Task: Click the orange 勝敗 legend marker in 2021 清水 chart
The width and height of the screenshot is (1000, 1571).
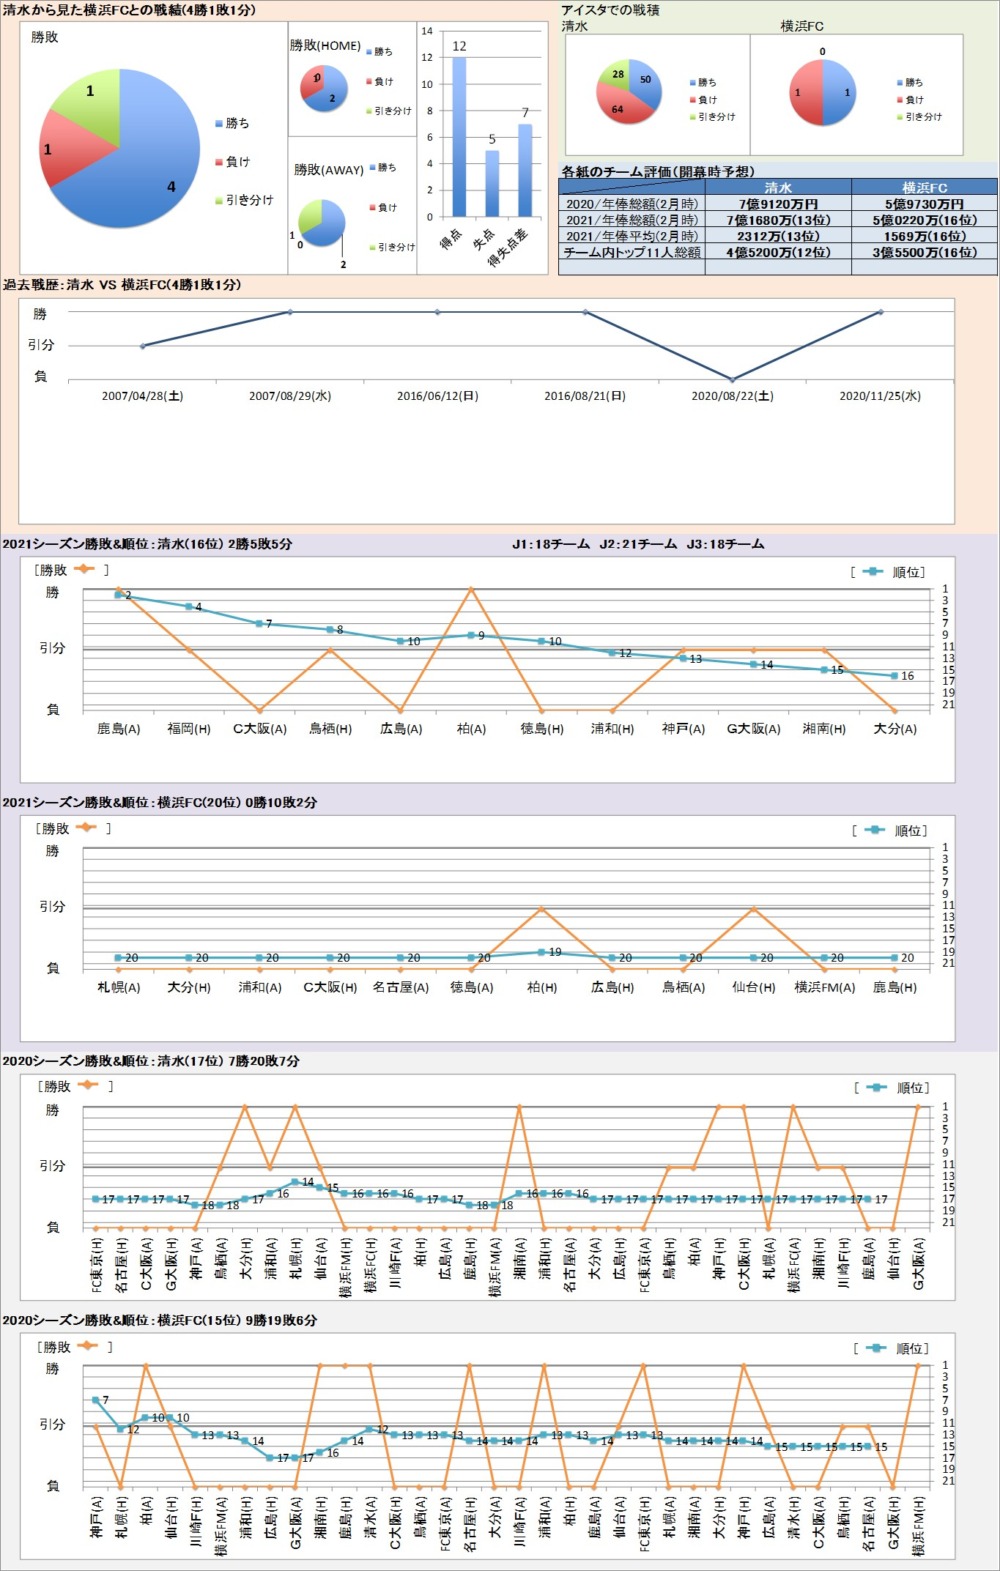Action: [x=83, y=569]
